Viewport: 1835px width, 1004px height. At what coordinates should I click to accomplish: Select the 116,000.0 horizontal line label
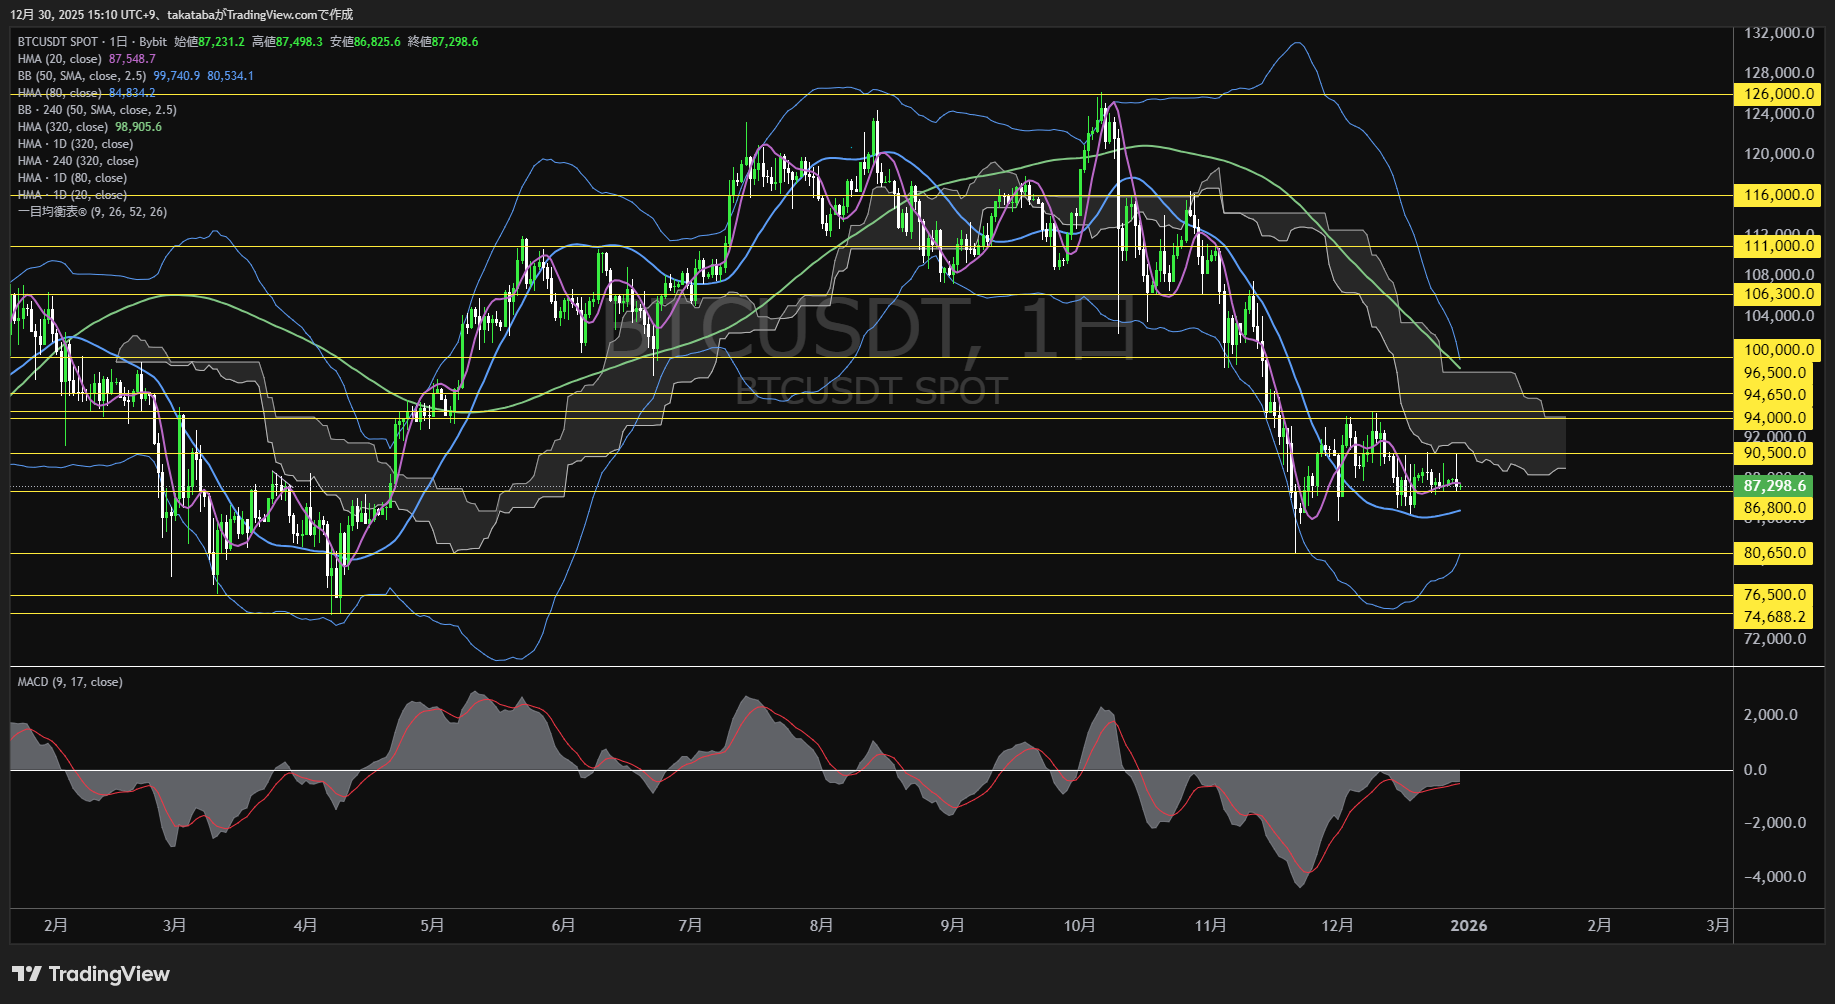[x=1778, y=195]
